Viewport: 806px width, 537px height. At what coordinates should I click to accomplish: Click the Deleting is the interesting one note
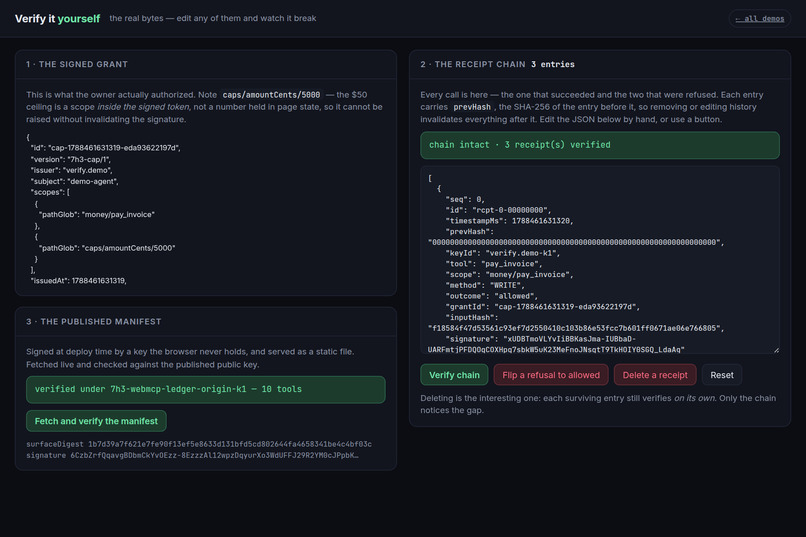[x=598, y=404]
